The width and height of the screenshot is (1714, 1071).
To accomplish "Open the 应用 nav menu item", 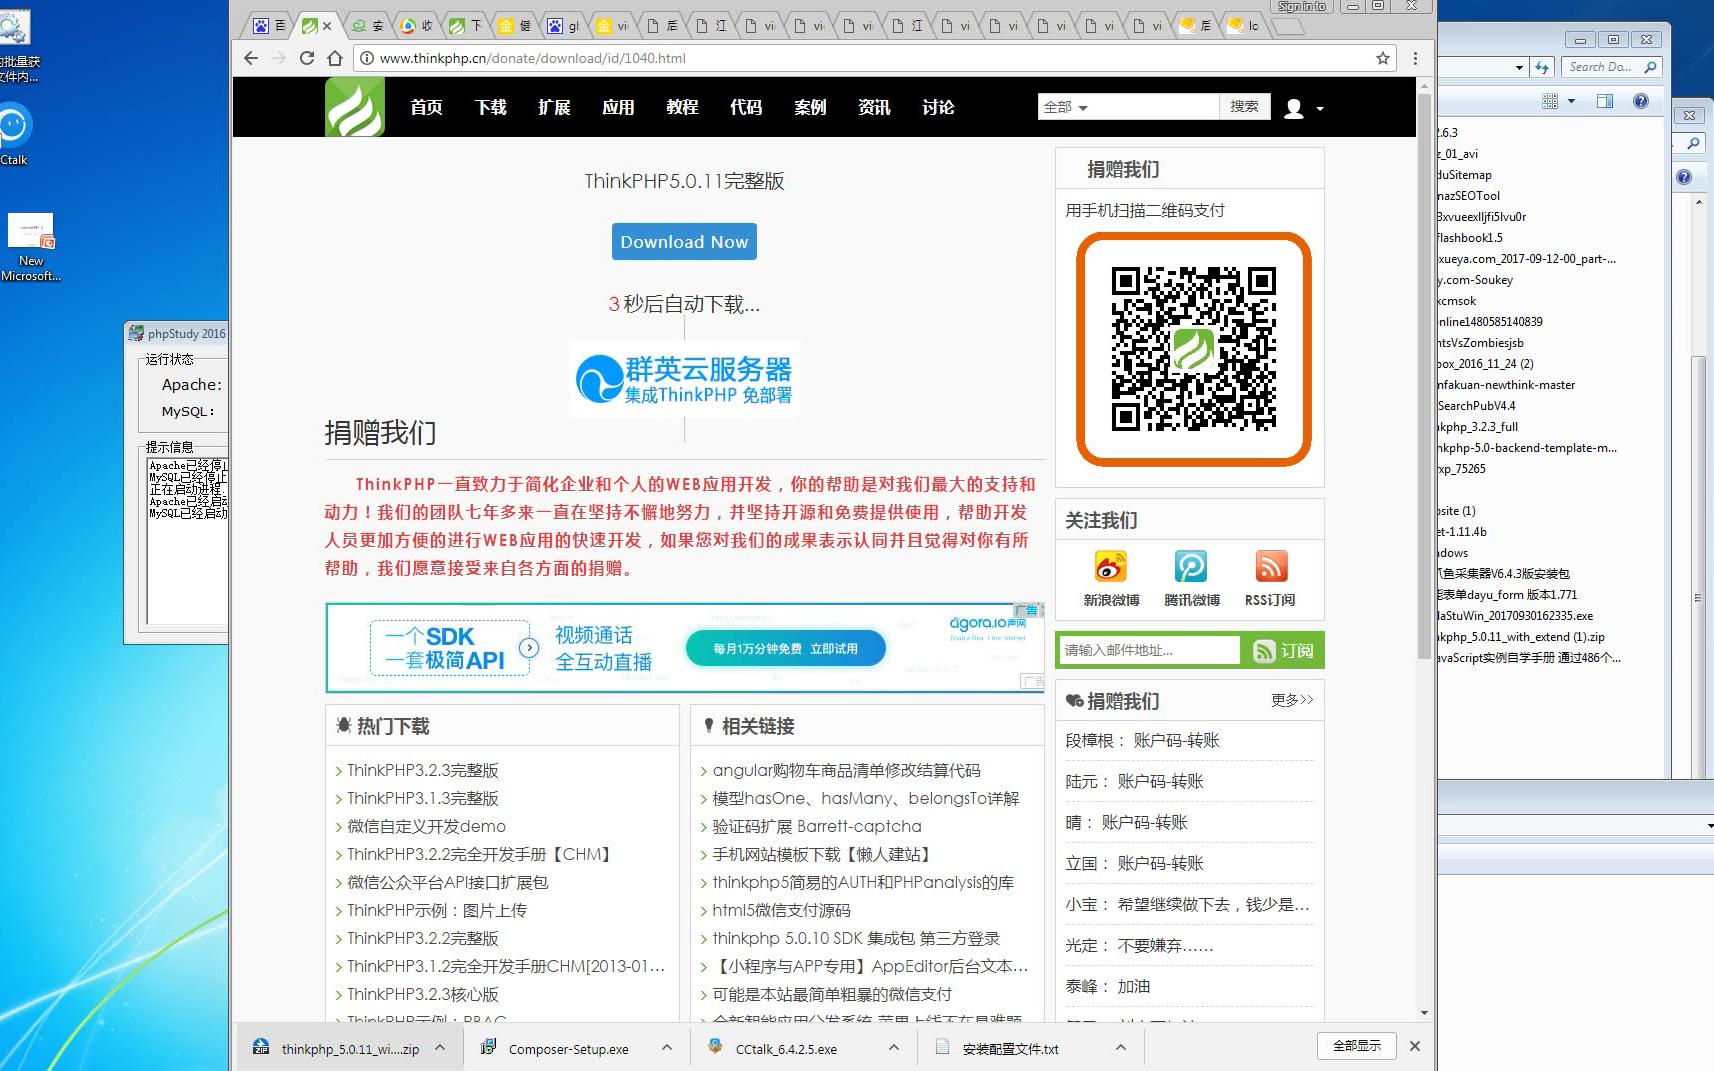I will (x=619, y=107).
